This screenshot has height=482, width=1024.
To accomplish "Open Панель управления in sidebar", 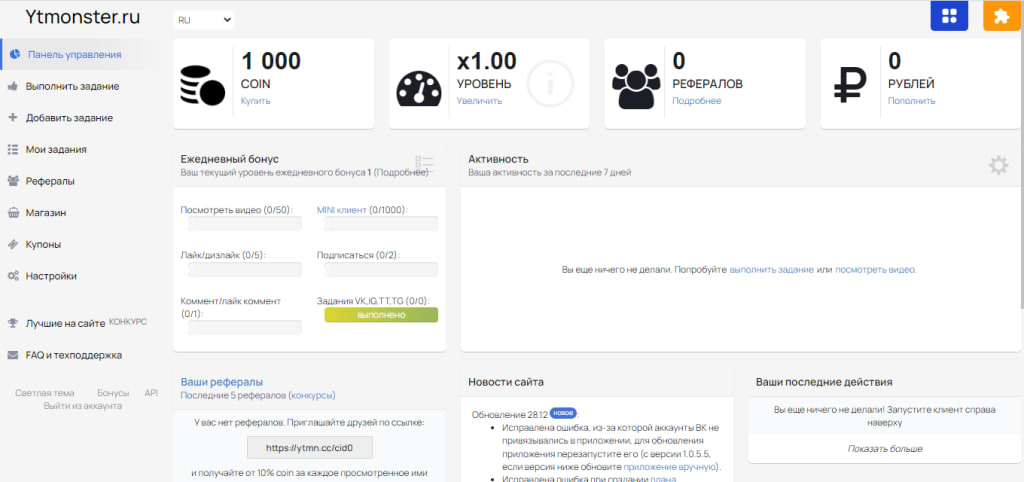I will pyautogui.click(x=74, y=54).
